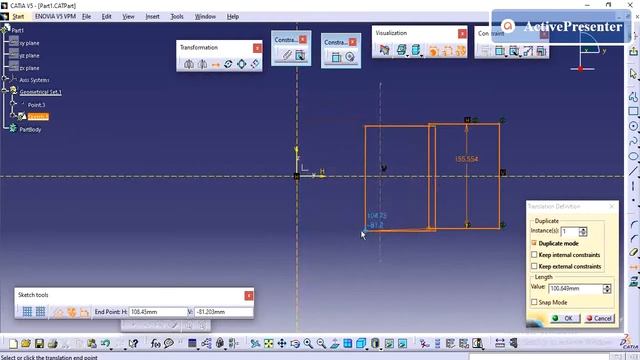Click the Open folder icon
Viewport: 640px width, 360px height.
tap(26, 344)
